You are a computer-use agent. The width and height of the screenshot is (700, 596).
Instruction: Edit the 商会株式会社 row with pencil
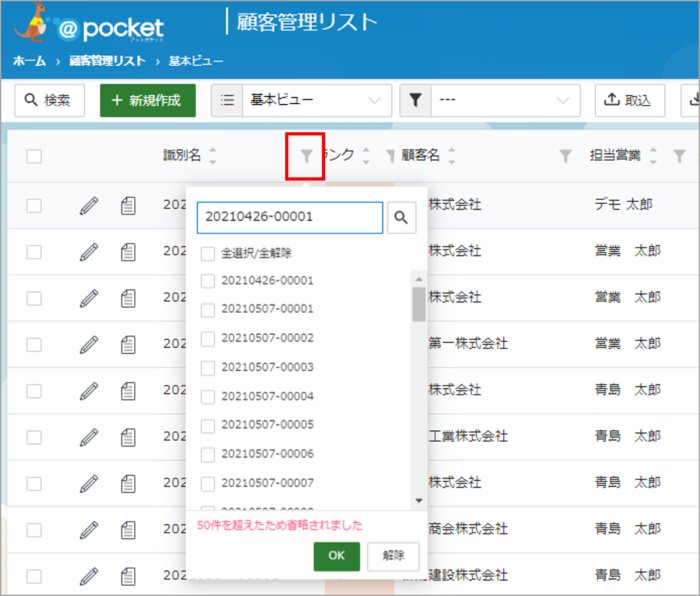(89, 530)
